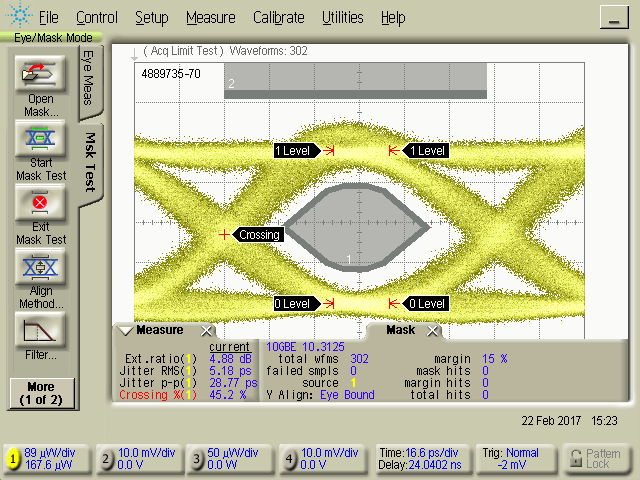
Task: Click the Pattern Lock icon button
Action: [596, 459]
